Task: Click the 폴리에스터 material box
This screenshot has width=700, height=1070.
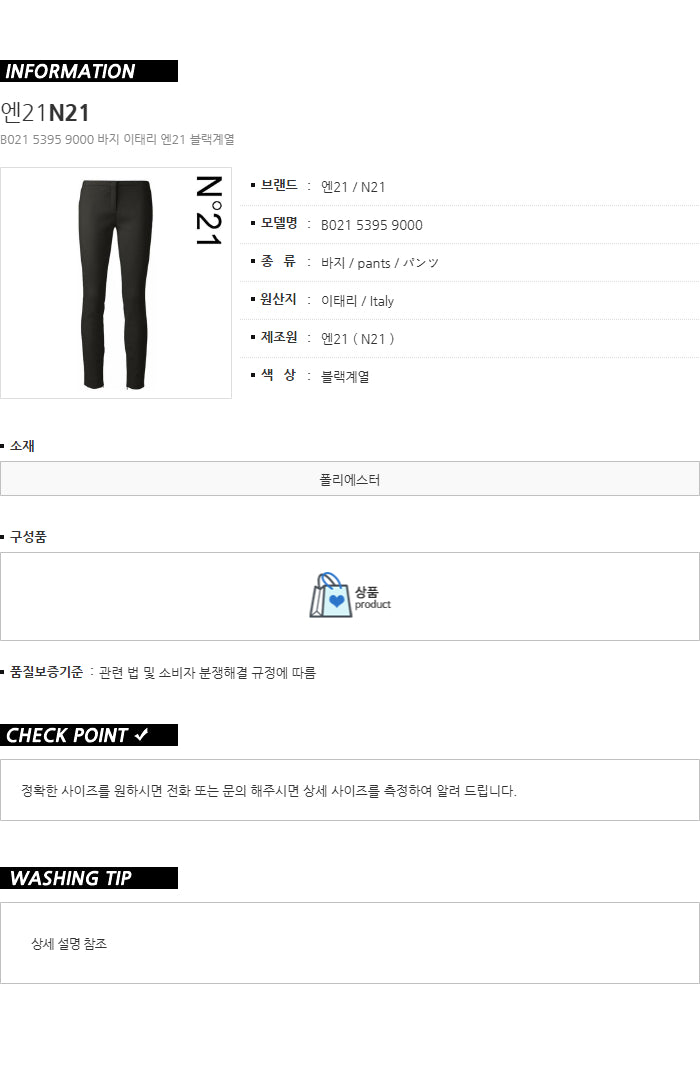Action: pos(350,479)
